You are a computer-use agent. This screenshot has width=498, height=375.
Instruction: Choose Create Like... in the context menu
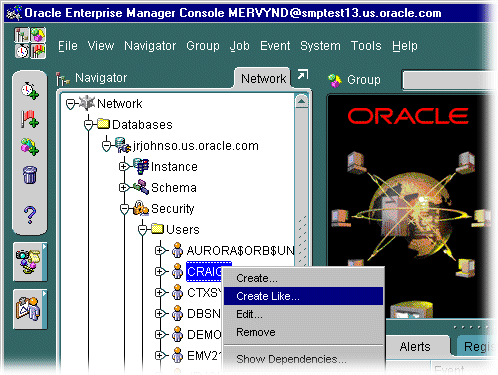(x=303, y=296)
